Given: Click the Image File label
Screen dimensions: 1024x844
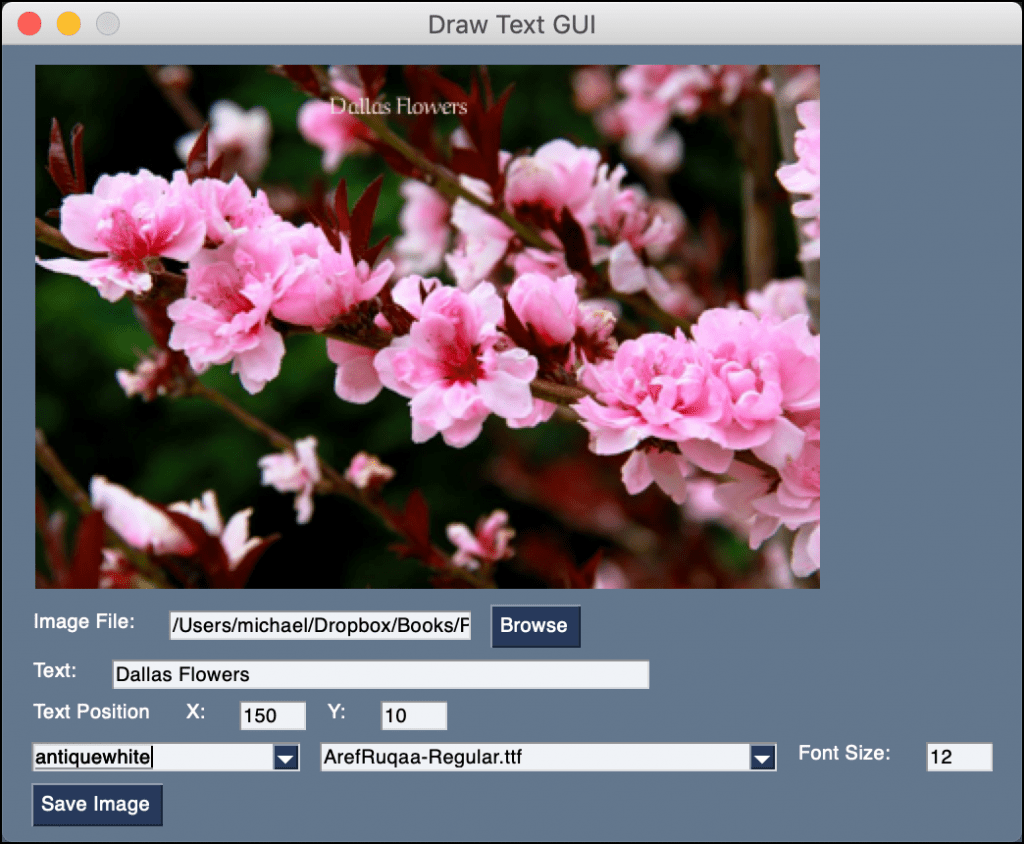Looking at the screenshot, I should click(84, 621).
